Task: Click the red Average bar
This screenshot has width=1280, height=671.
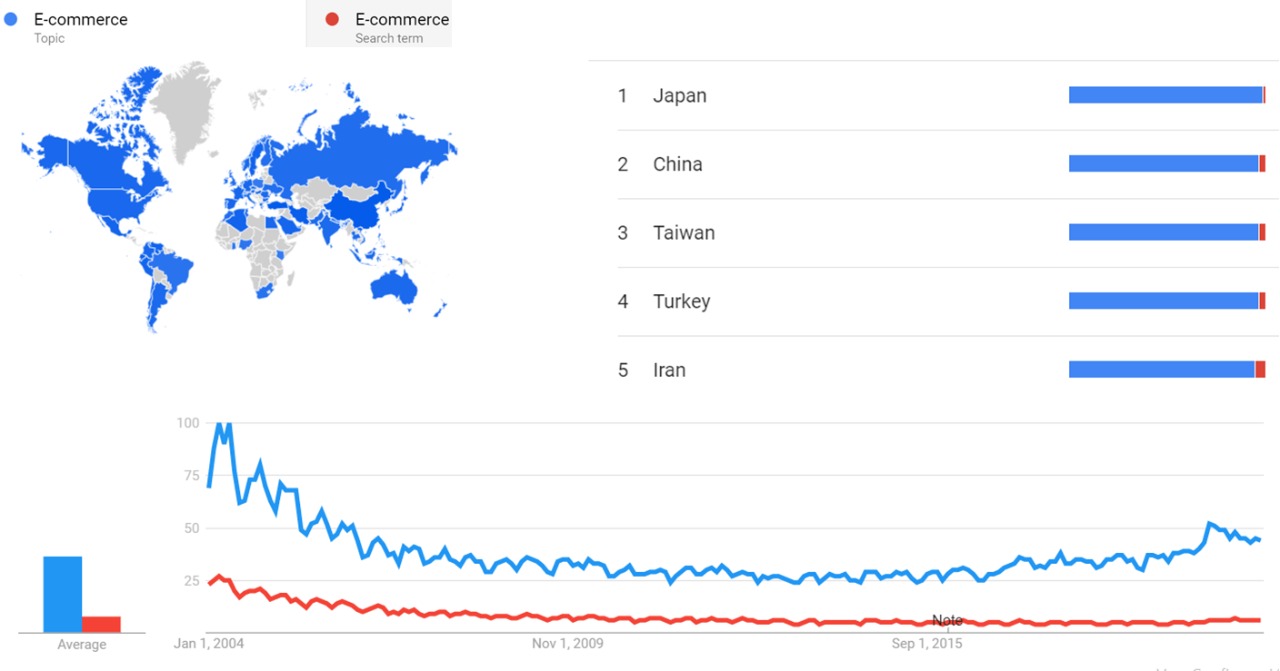Action: click(101, 624)
